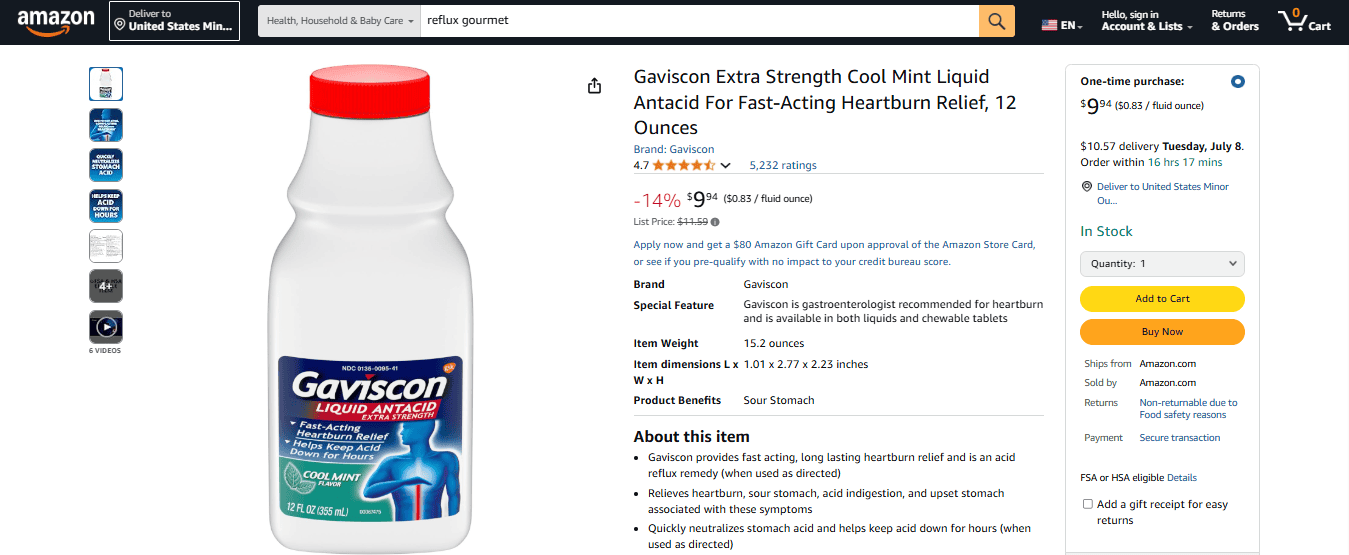The image size is (1349, 555).
Task: Open the Quantity dropdown
Action: click(1162, 264)
